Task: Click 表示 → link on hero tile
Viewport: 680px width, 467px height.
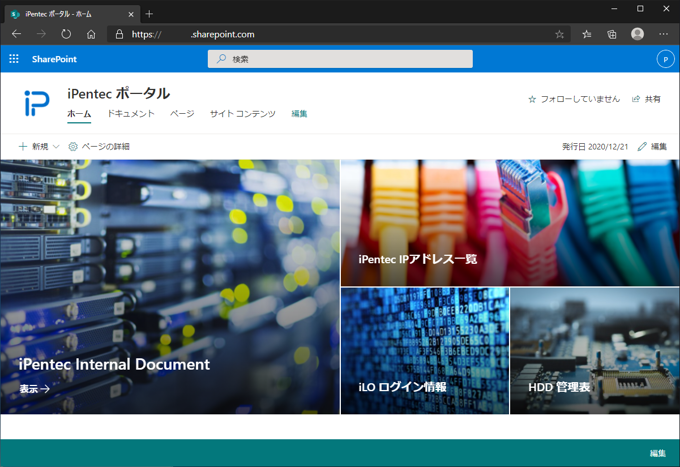Action: click(34, 389)
